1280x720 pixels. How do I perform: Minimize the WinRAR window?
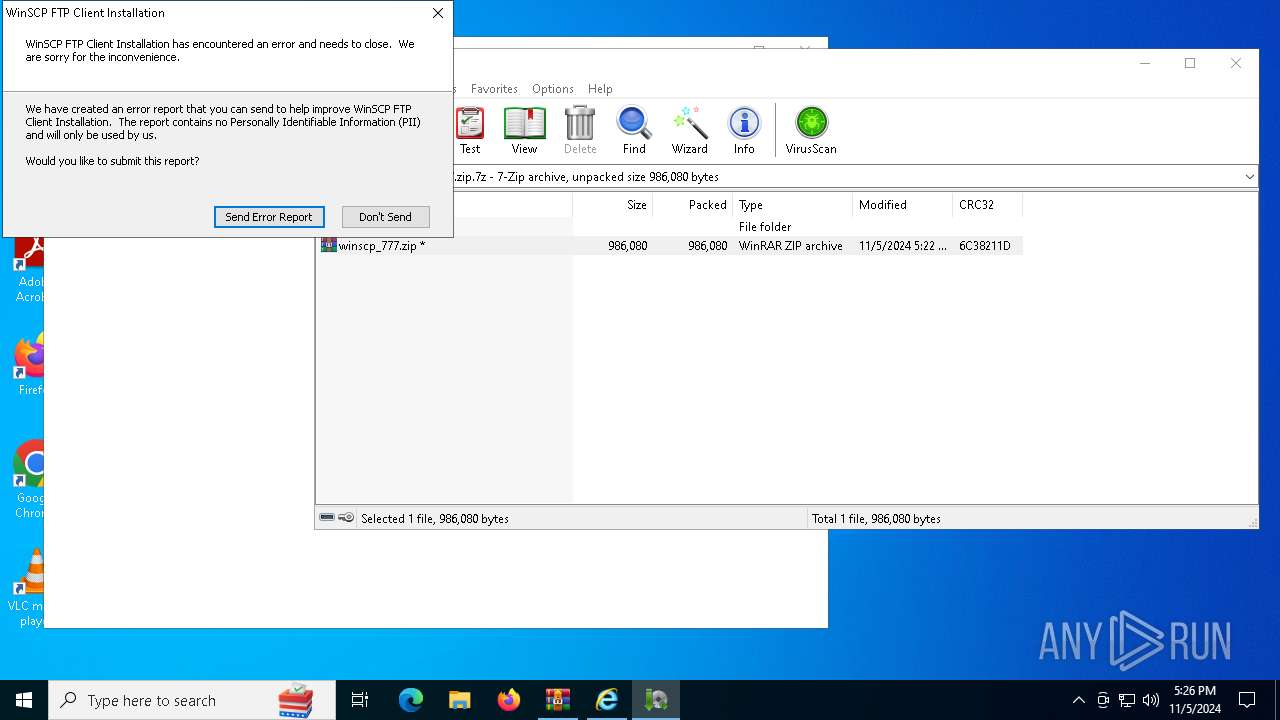click(1144, 63)
